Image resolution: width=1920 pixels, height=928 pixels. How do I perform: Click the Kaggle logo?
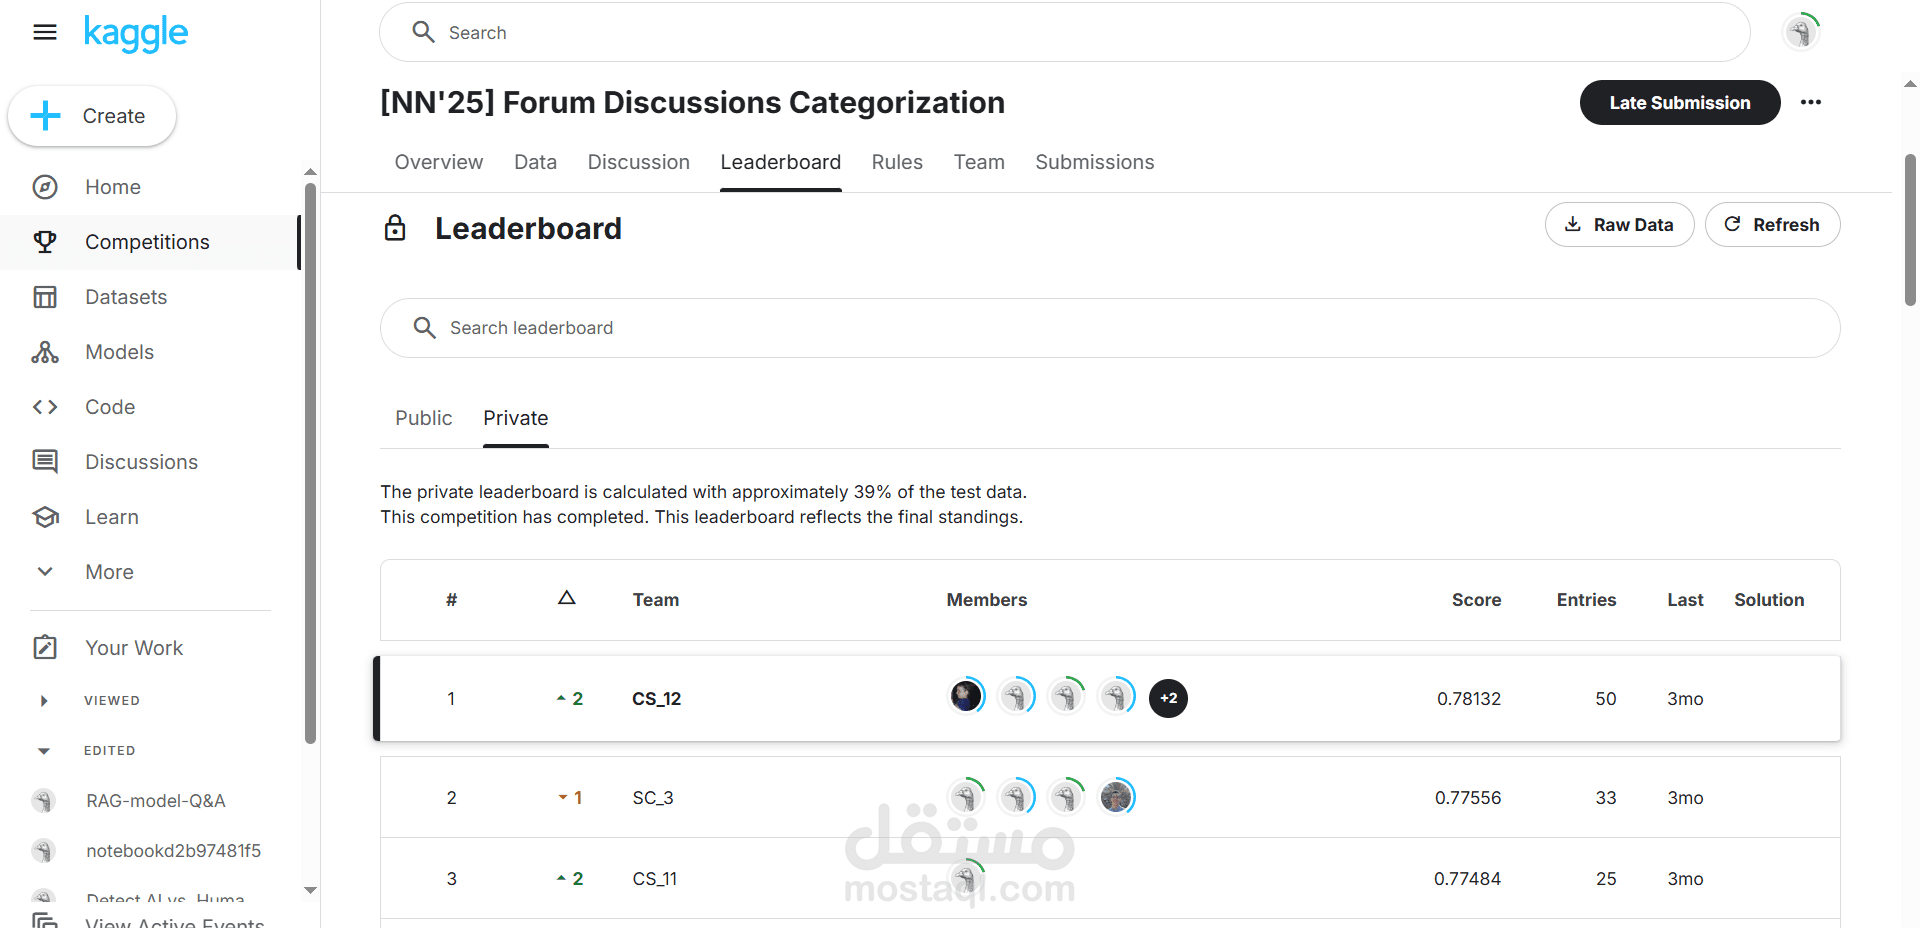tap(135, 34)
